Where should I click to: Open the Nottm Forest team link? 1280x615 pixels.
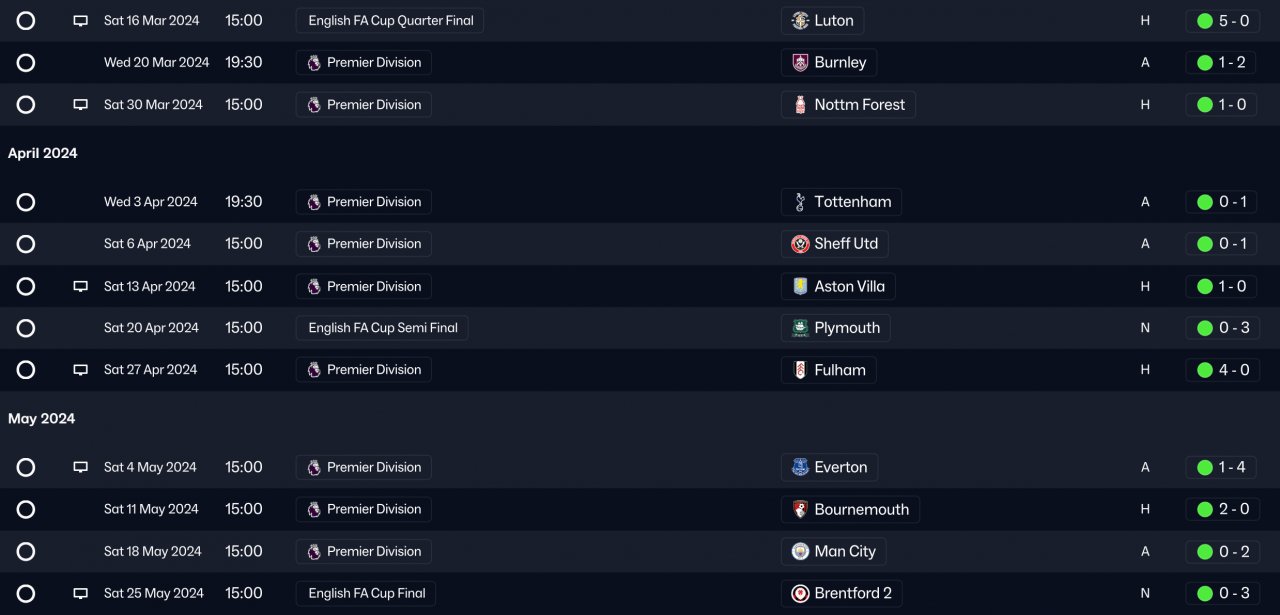coord(859,105)
